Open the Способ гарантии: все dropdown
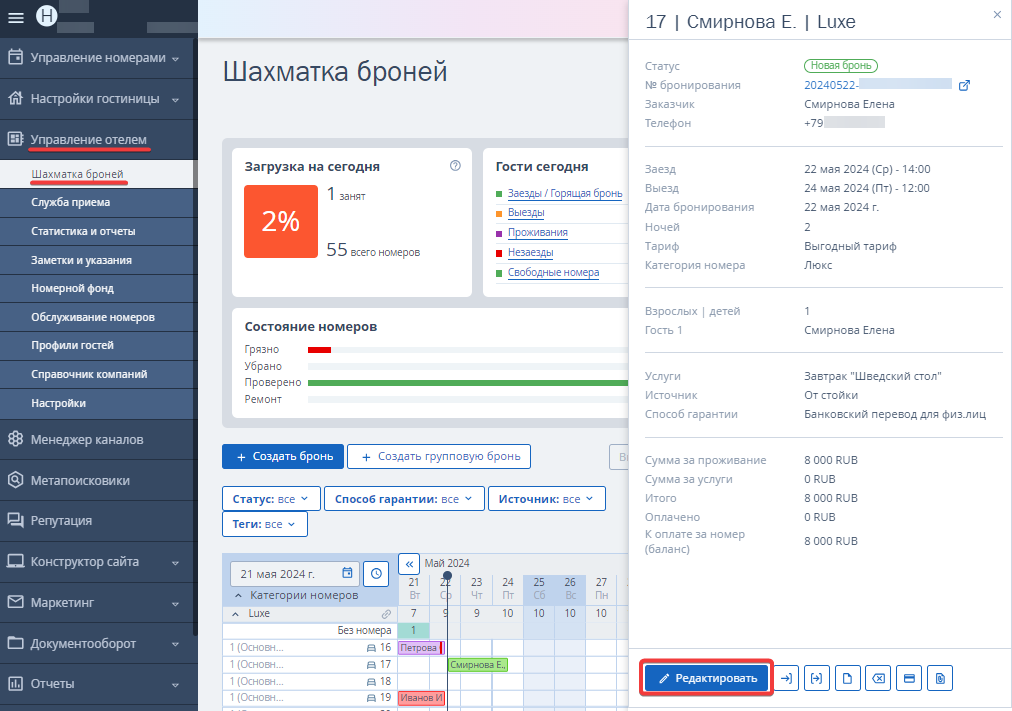Screen dimensions: 1012x711 click(404, 499)
